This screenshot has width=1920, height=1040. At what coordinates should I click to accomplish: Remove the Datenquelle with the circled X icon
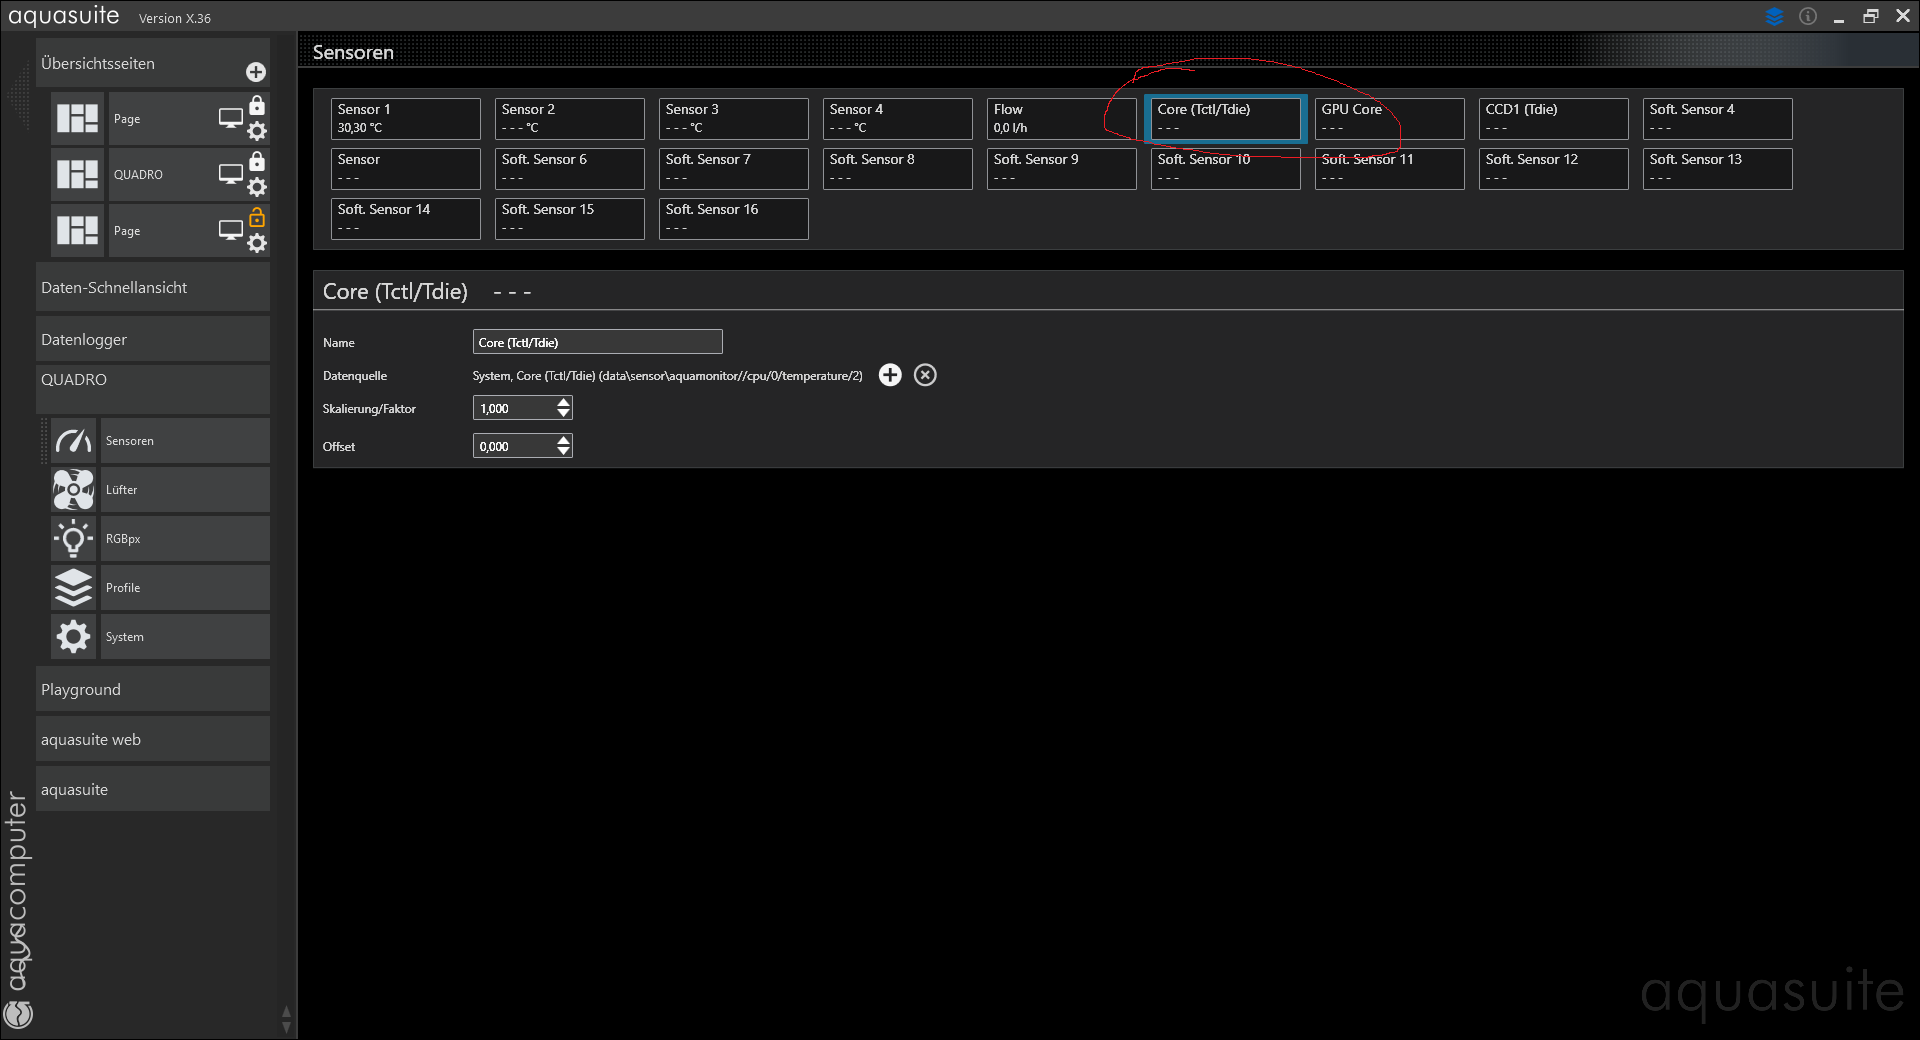coord(926,375)
